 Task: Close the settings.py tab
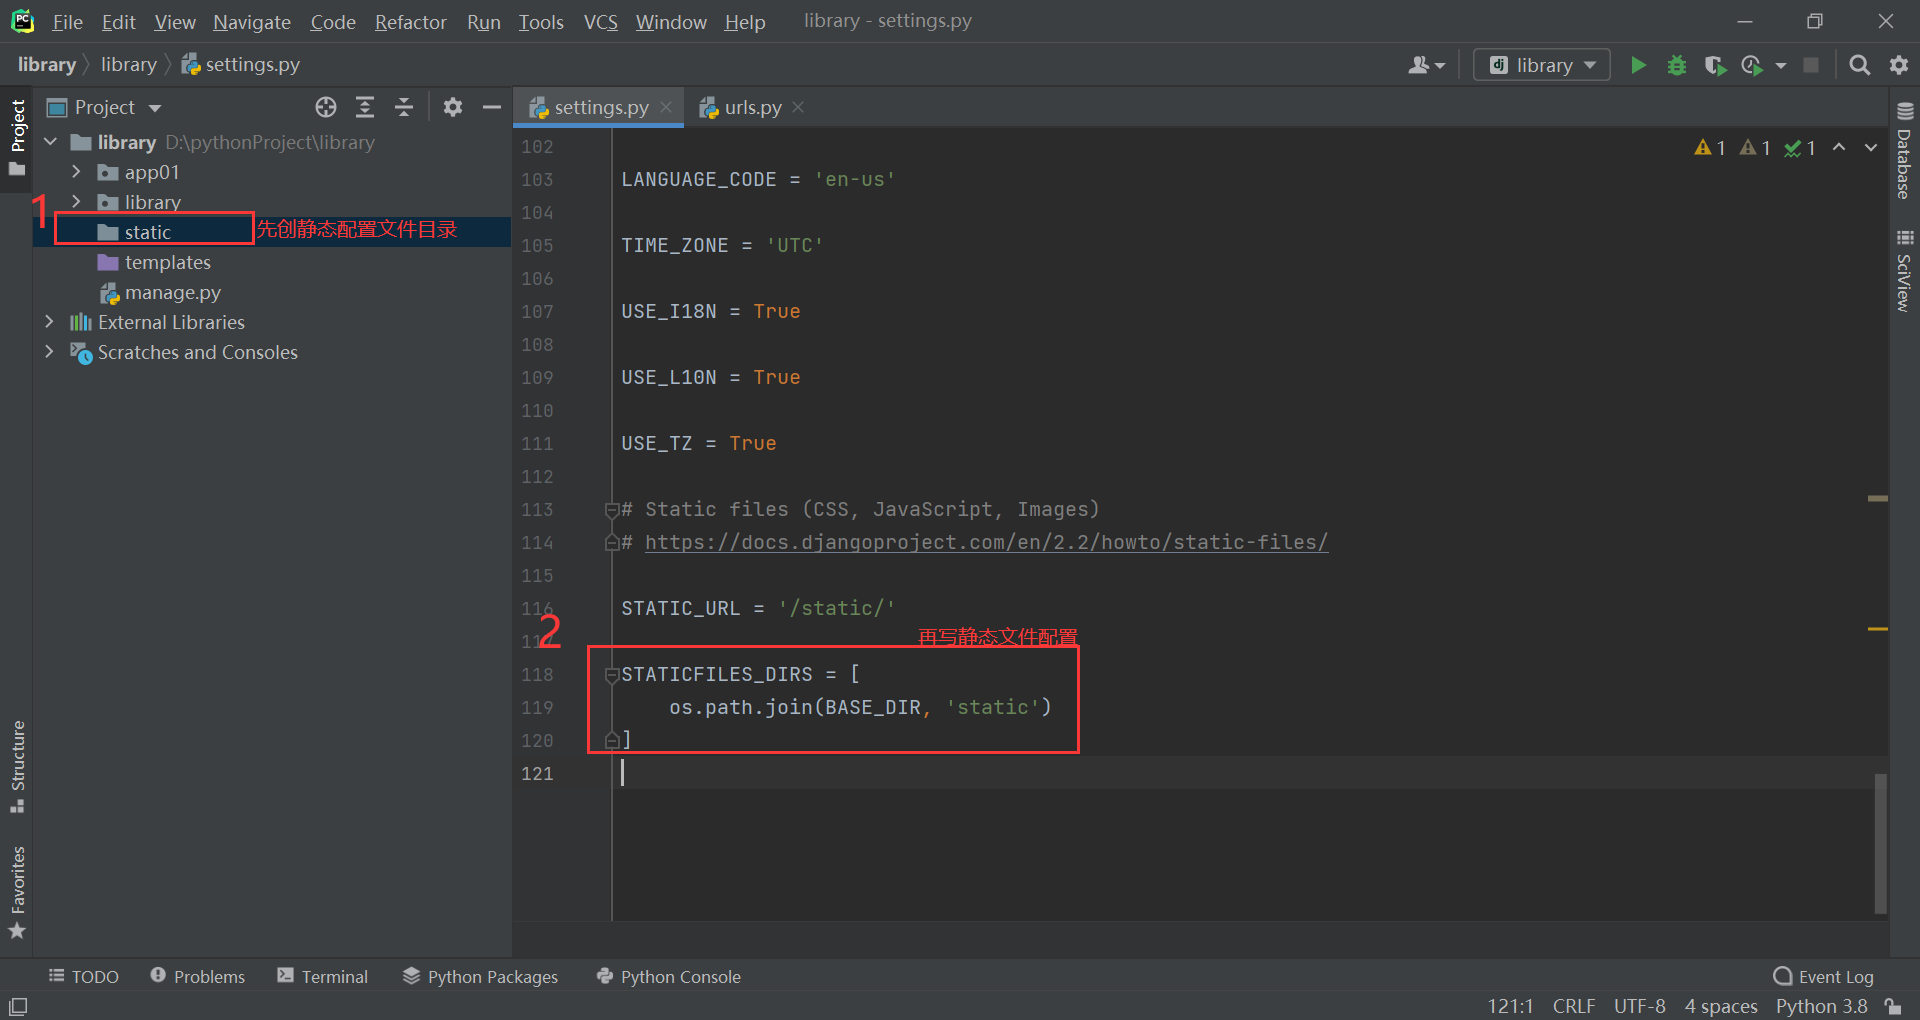point(666,107)
